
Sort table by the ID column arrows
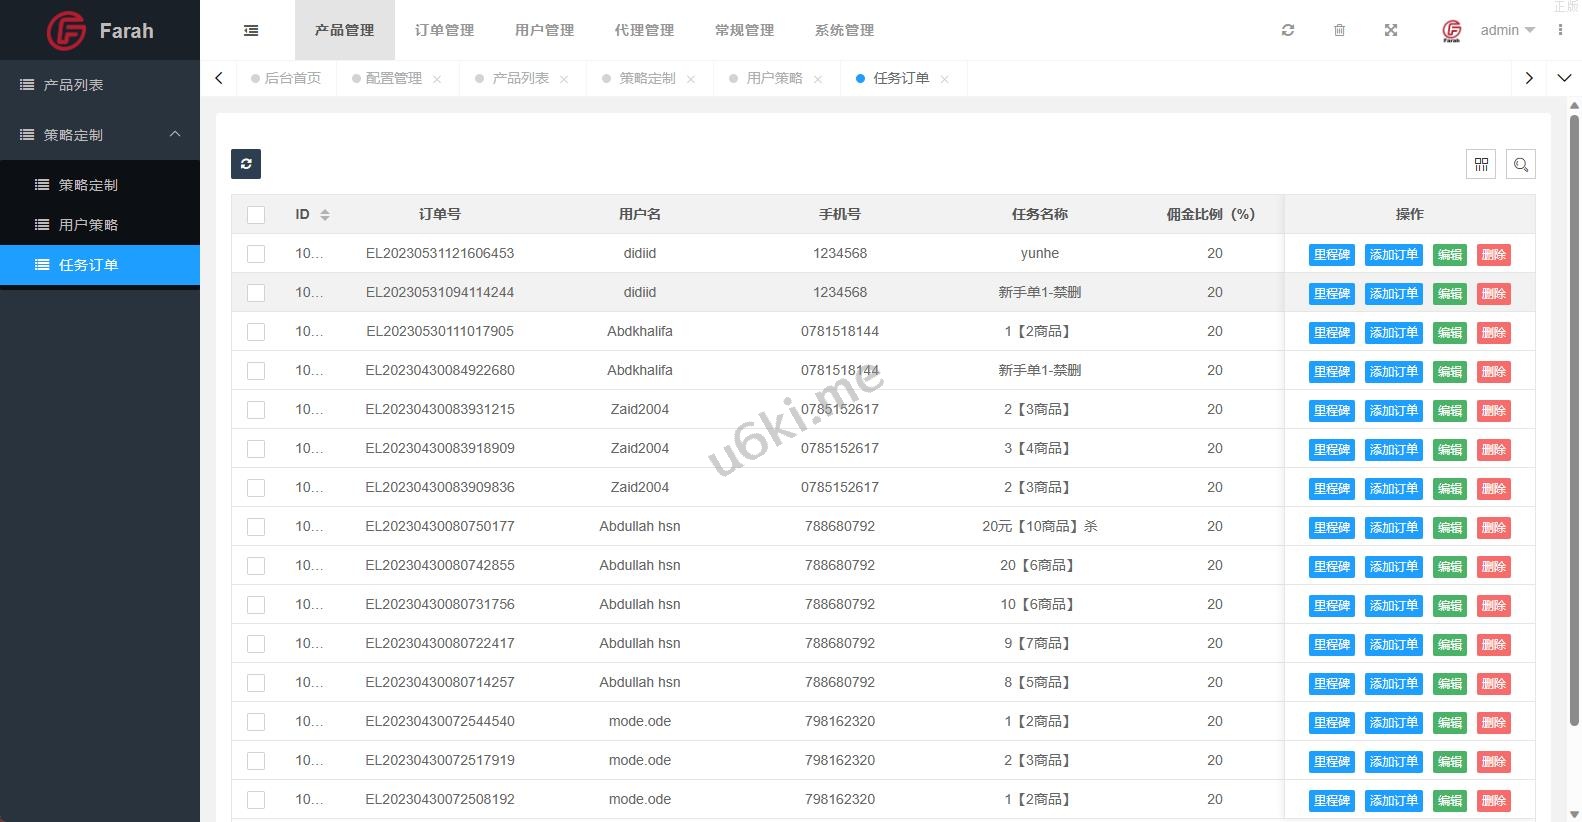[324, 215]
